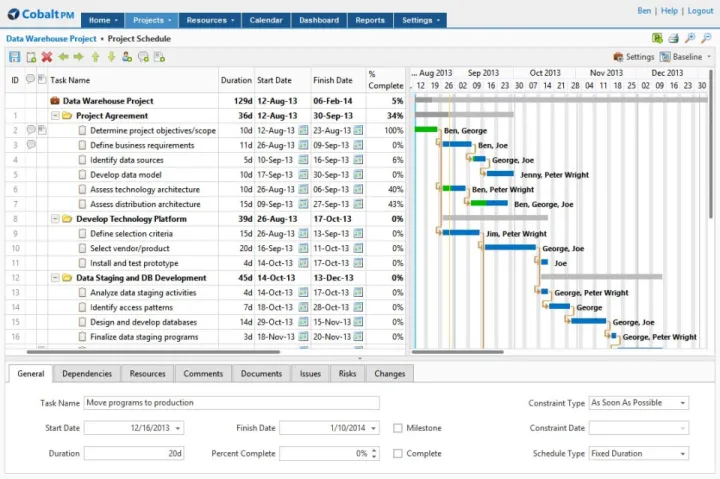720x479 pixels.
Task: Open finish date calendar for Define business requirements
Action: pyautogui.click(x=358, y=145)
